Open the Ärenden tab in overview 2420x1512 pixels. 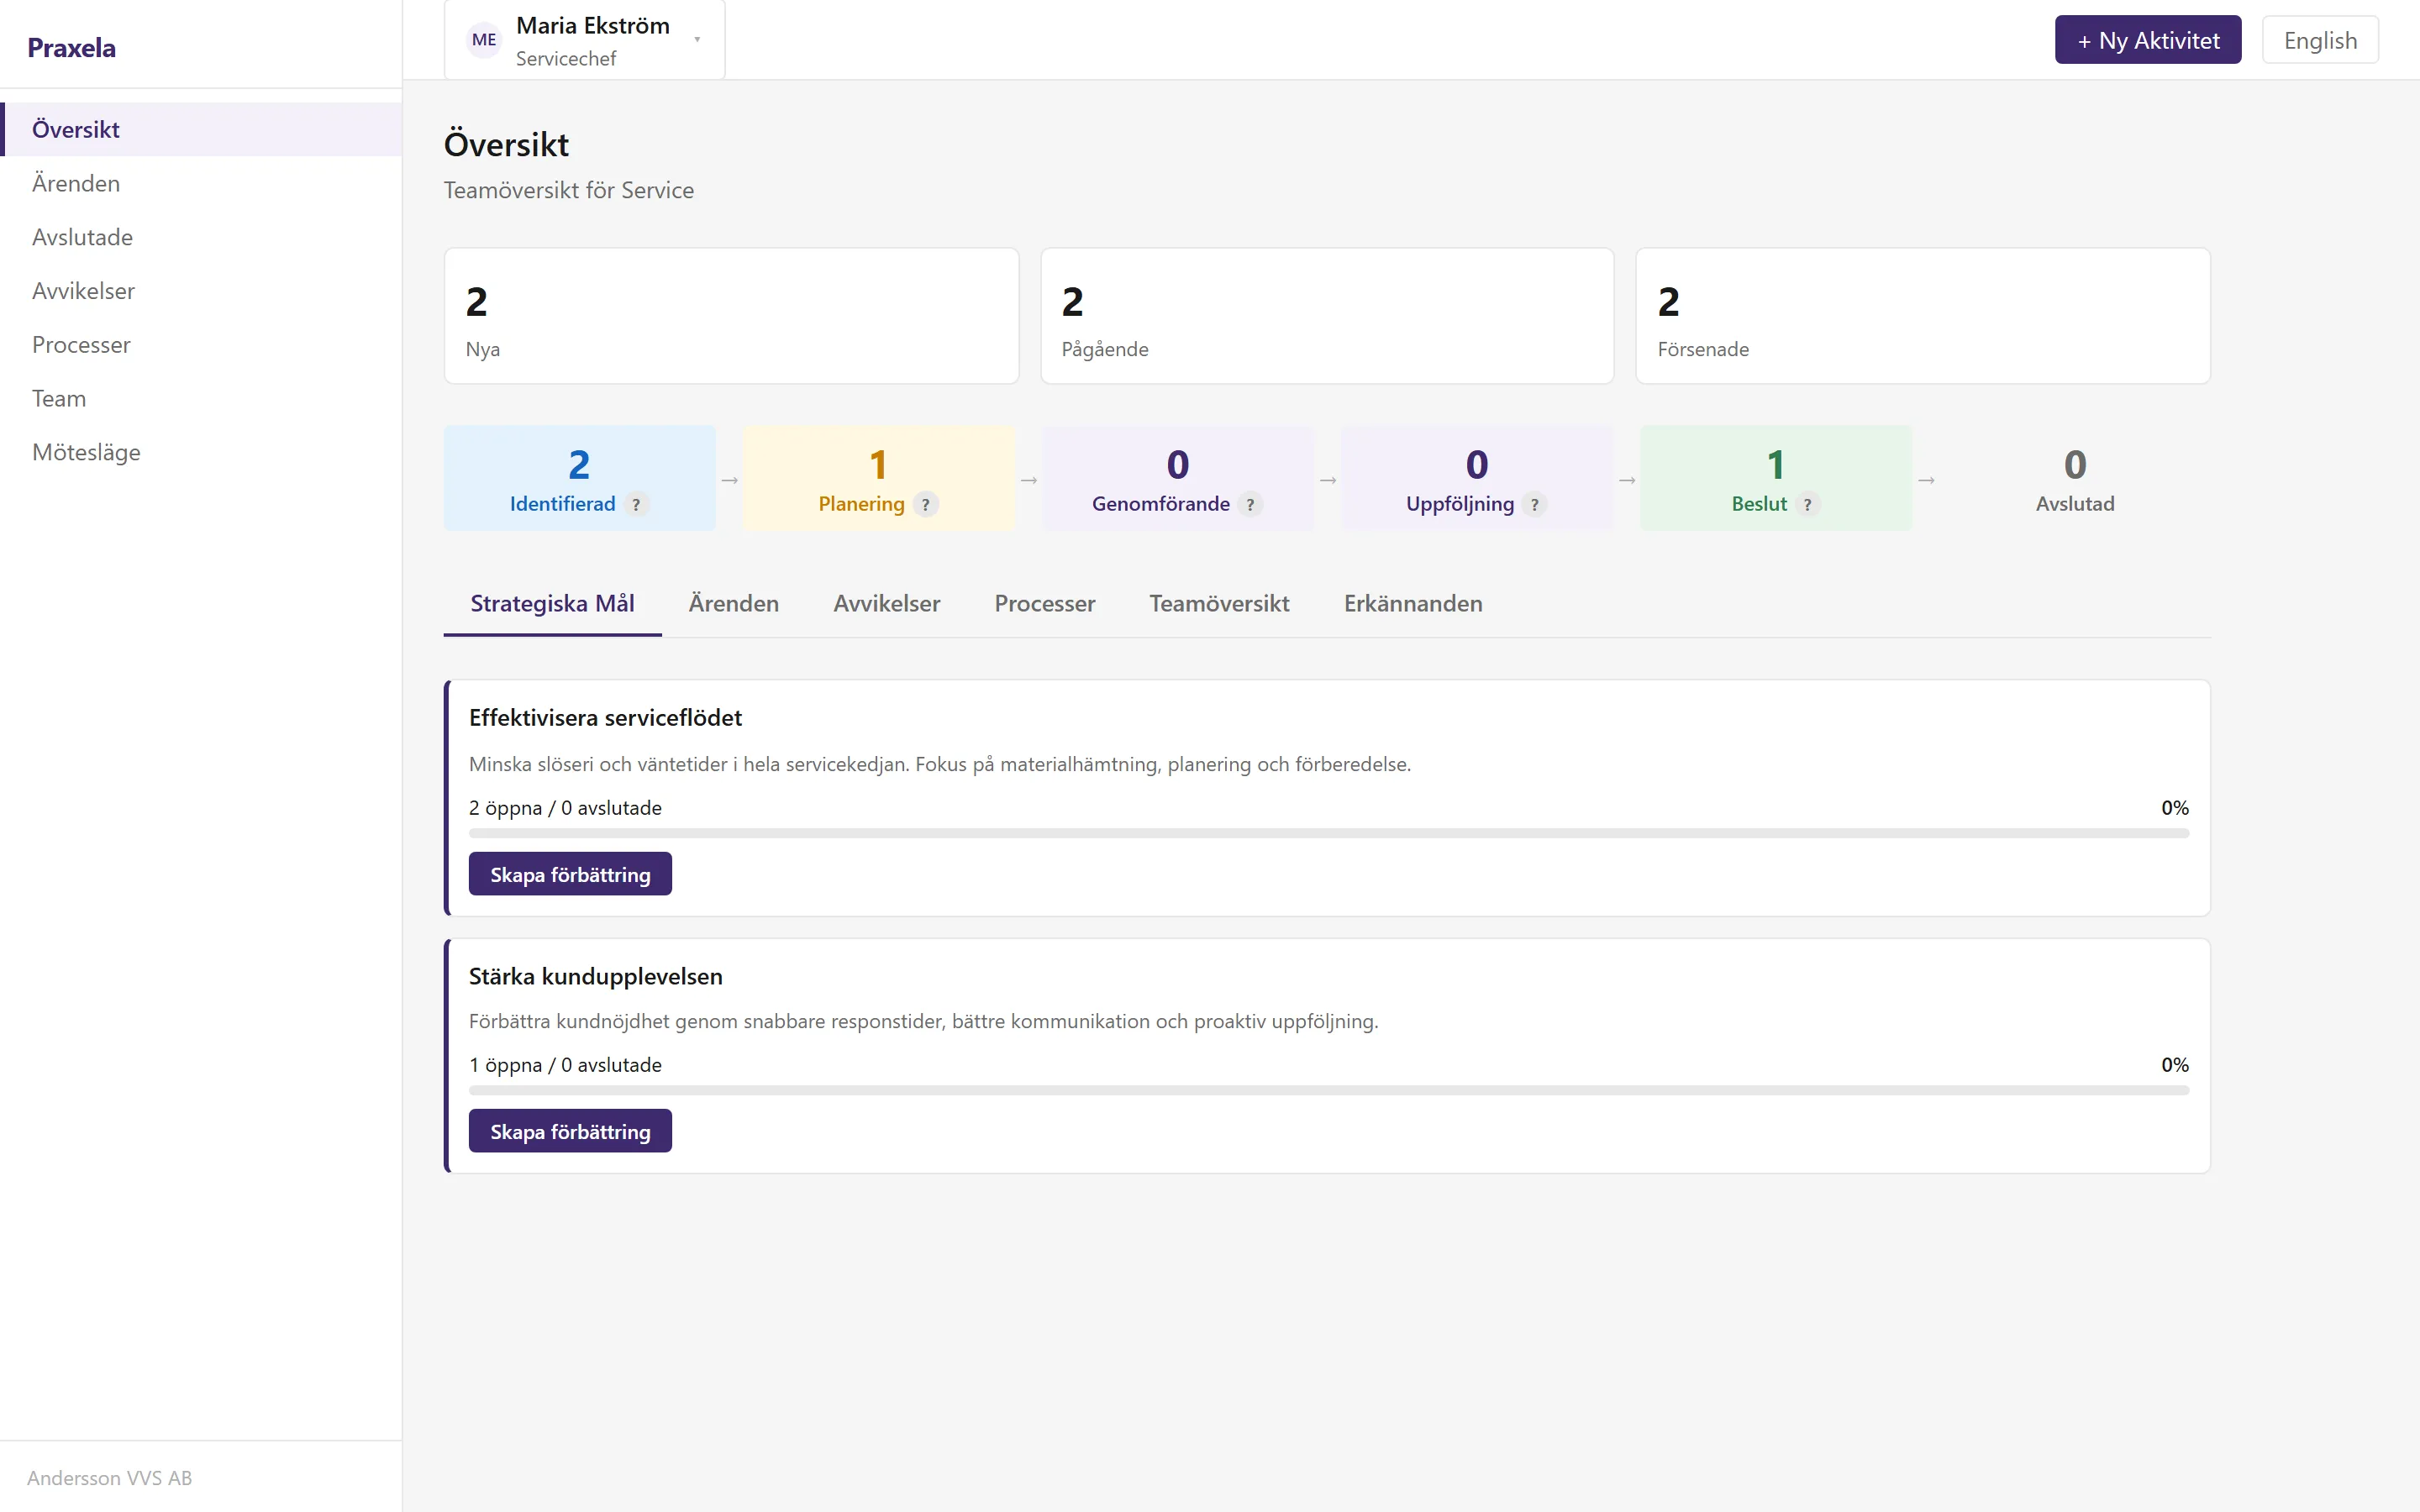click(734, 603)
